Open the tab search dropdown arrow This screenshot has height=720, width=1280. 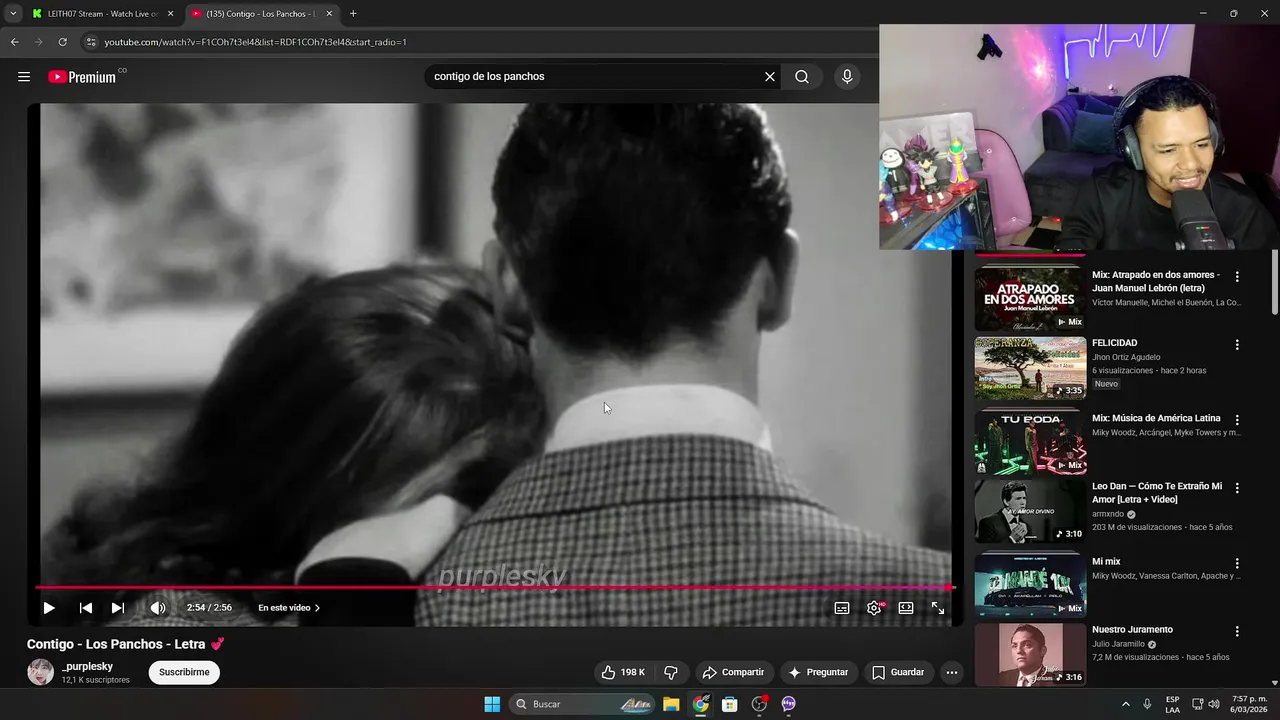[x=13, y=14]
